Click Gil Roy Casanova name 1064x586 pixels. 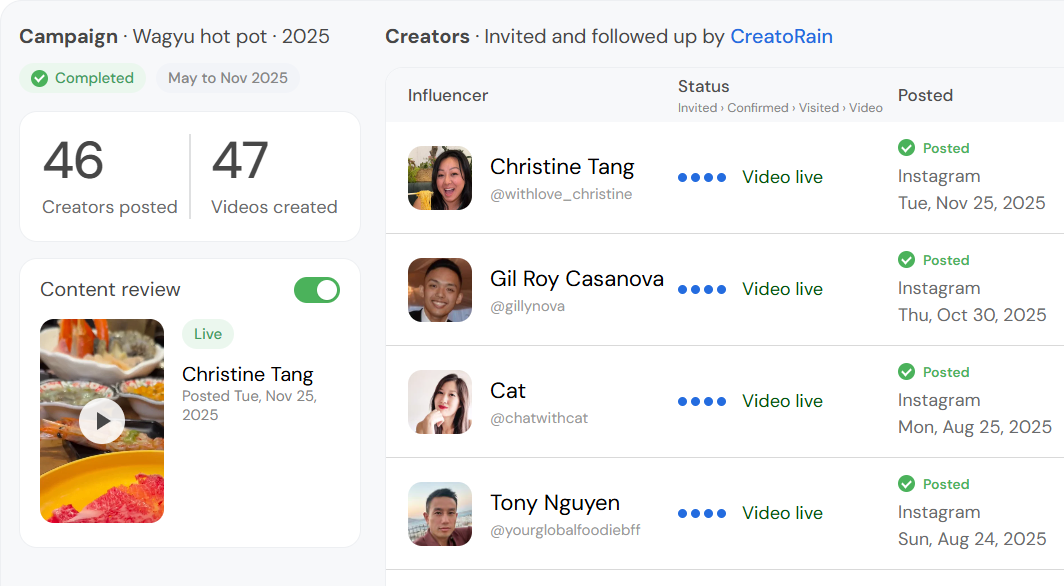coord(577,279)
